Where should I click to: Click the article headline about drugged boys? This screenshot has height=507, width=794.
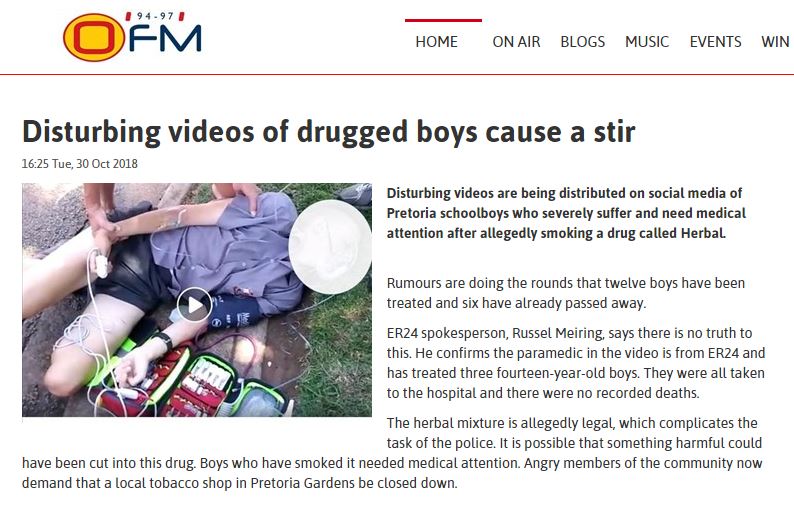coord(328,132)
